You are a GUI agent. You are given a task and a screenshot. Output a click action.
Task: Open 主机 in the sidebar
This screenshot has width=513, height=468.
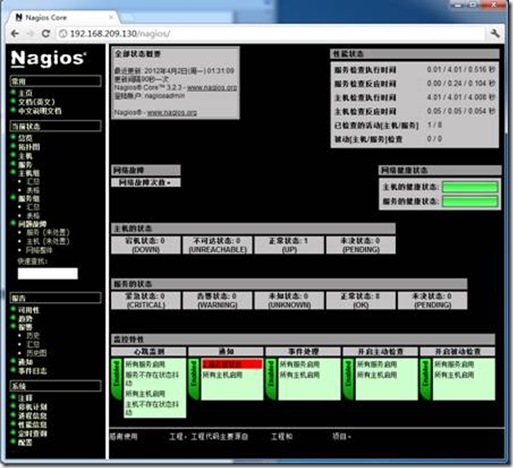point(25,156)
